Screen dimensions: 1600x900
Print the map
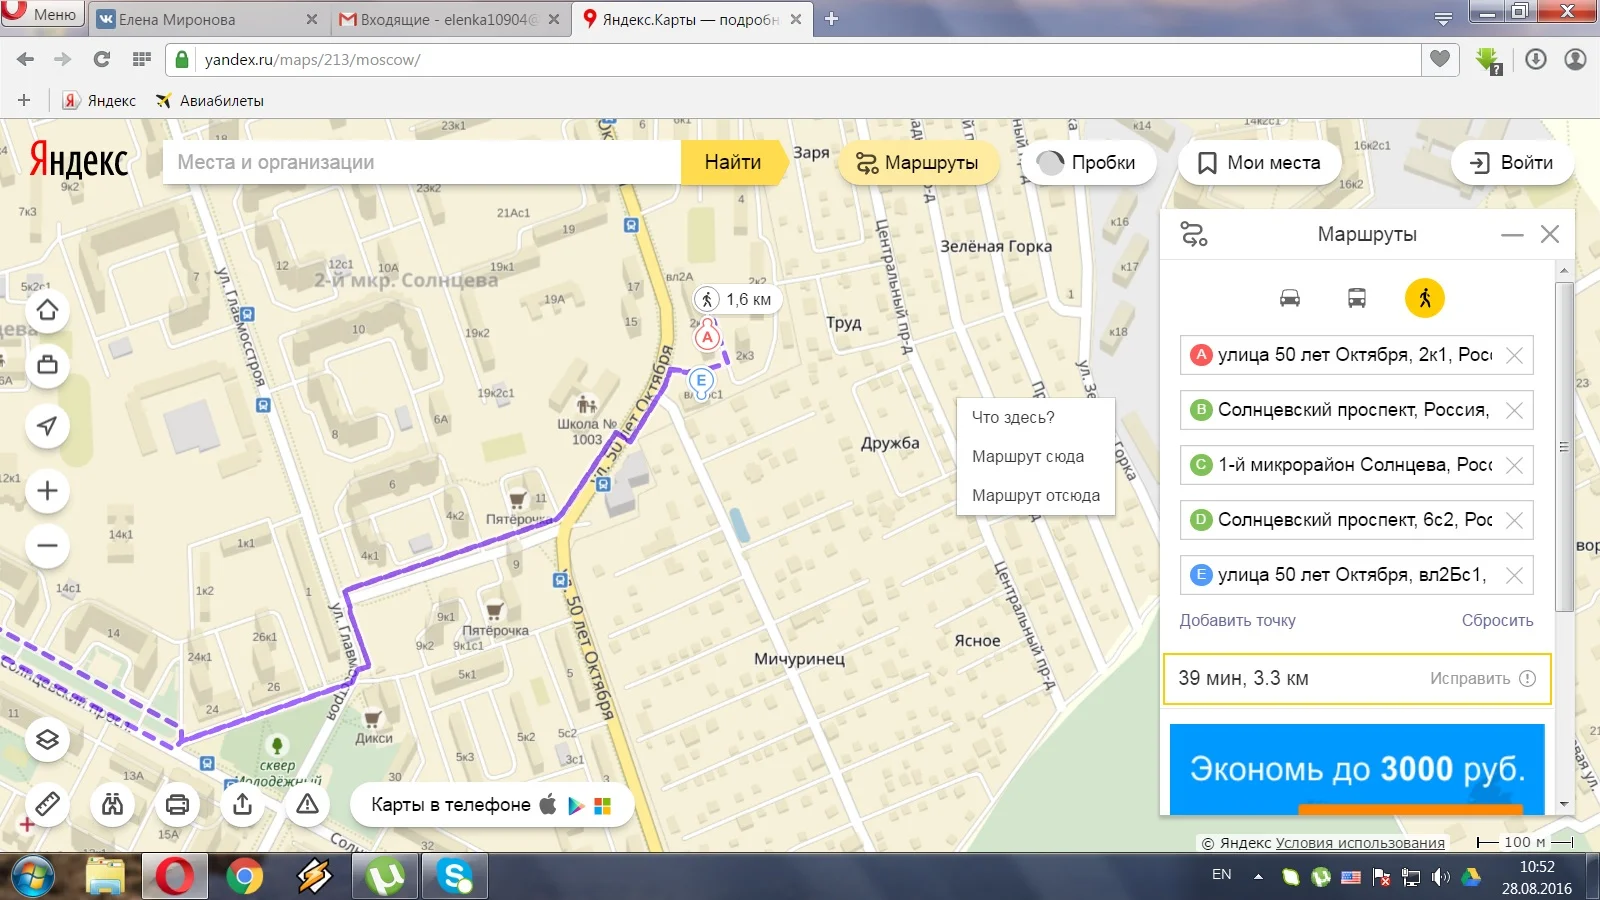pyautogui.click(x=177, y=804)
